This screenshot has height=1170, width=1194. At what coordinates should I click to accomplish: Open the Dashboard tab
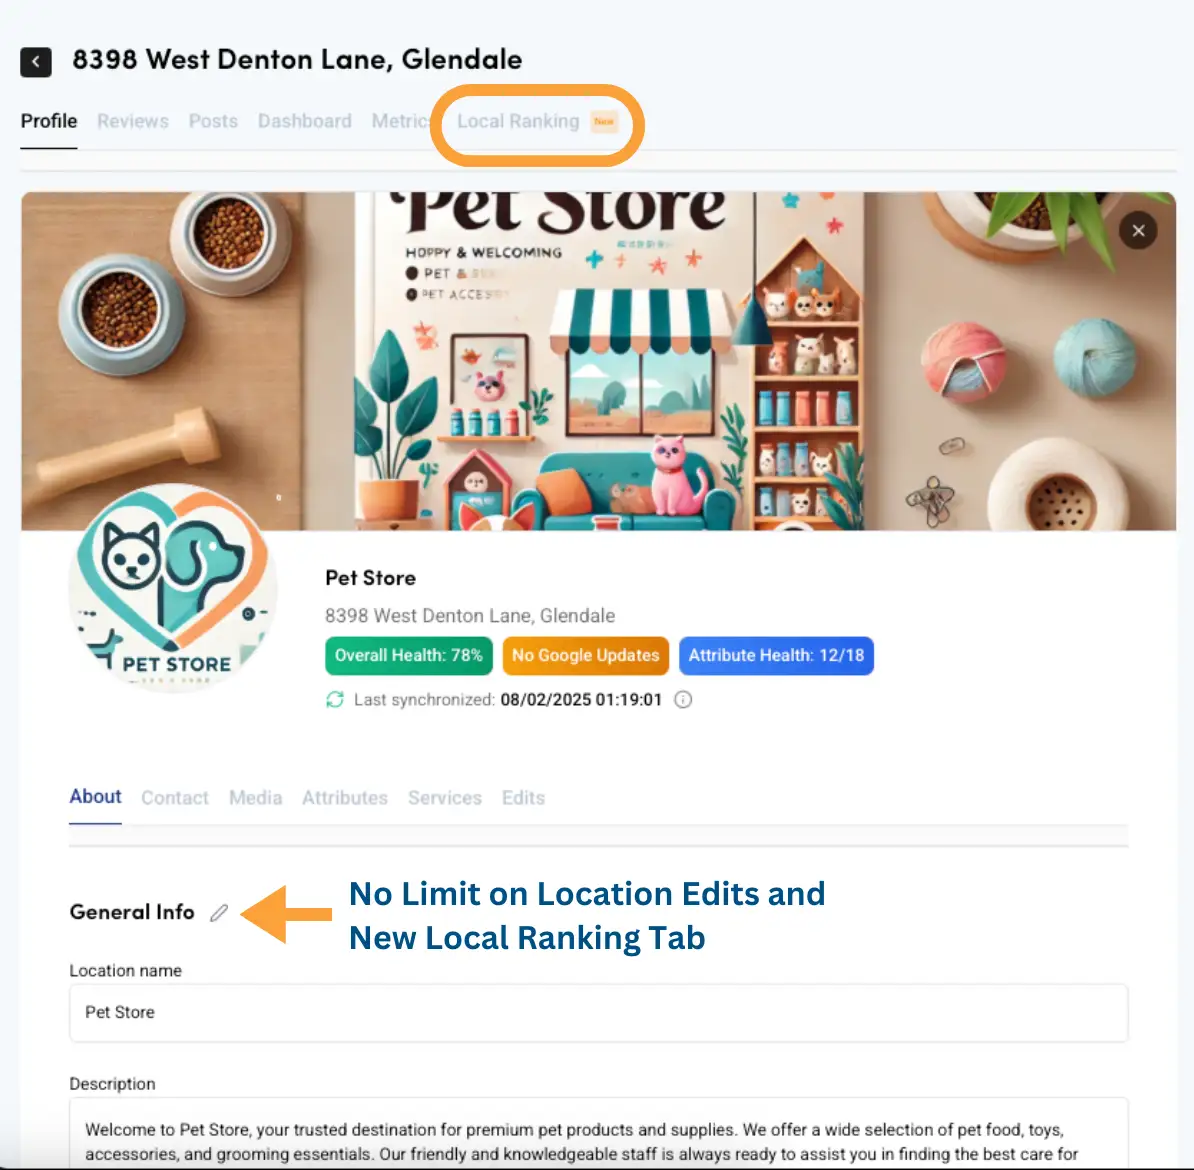(x=305, y=121)
